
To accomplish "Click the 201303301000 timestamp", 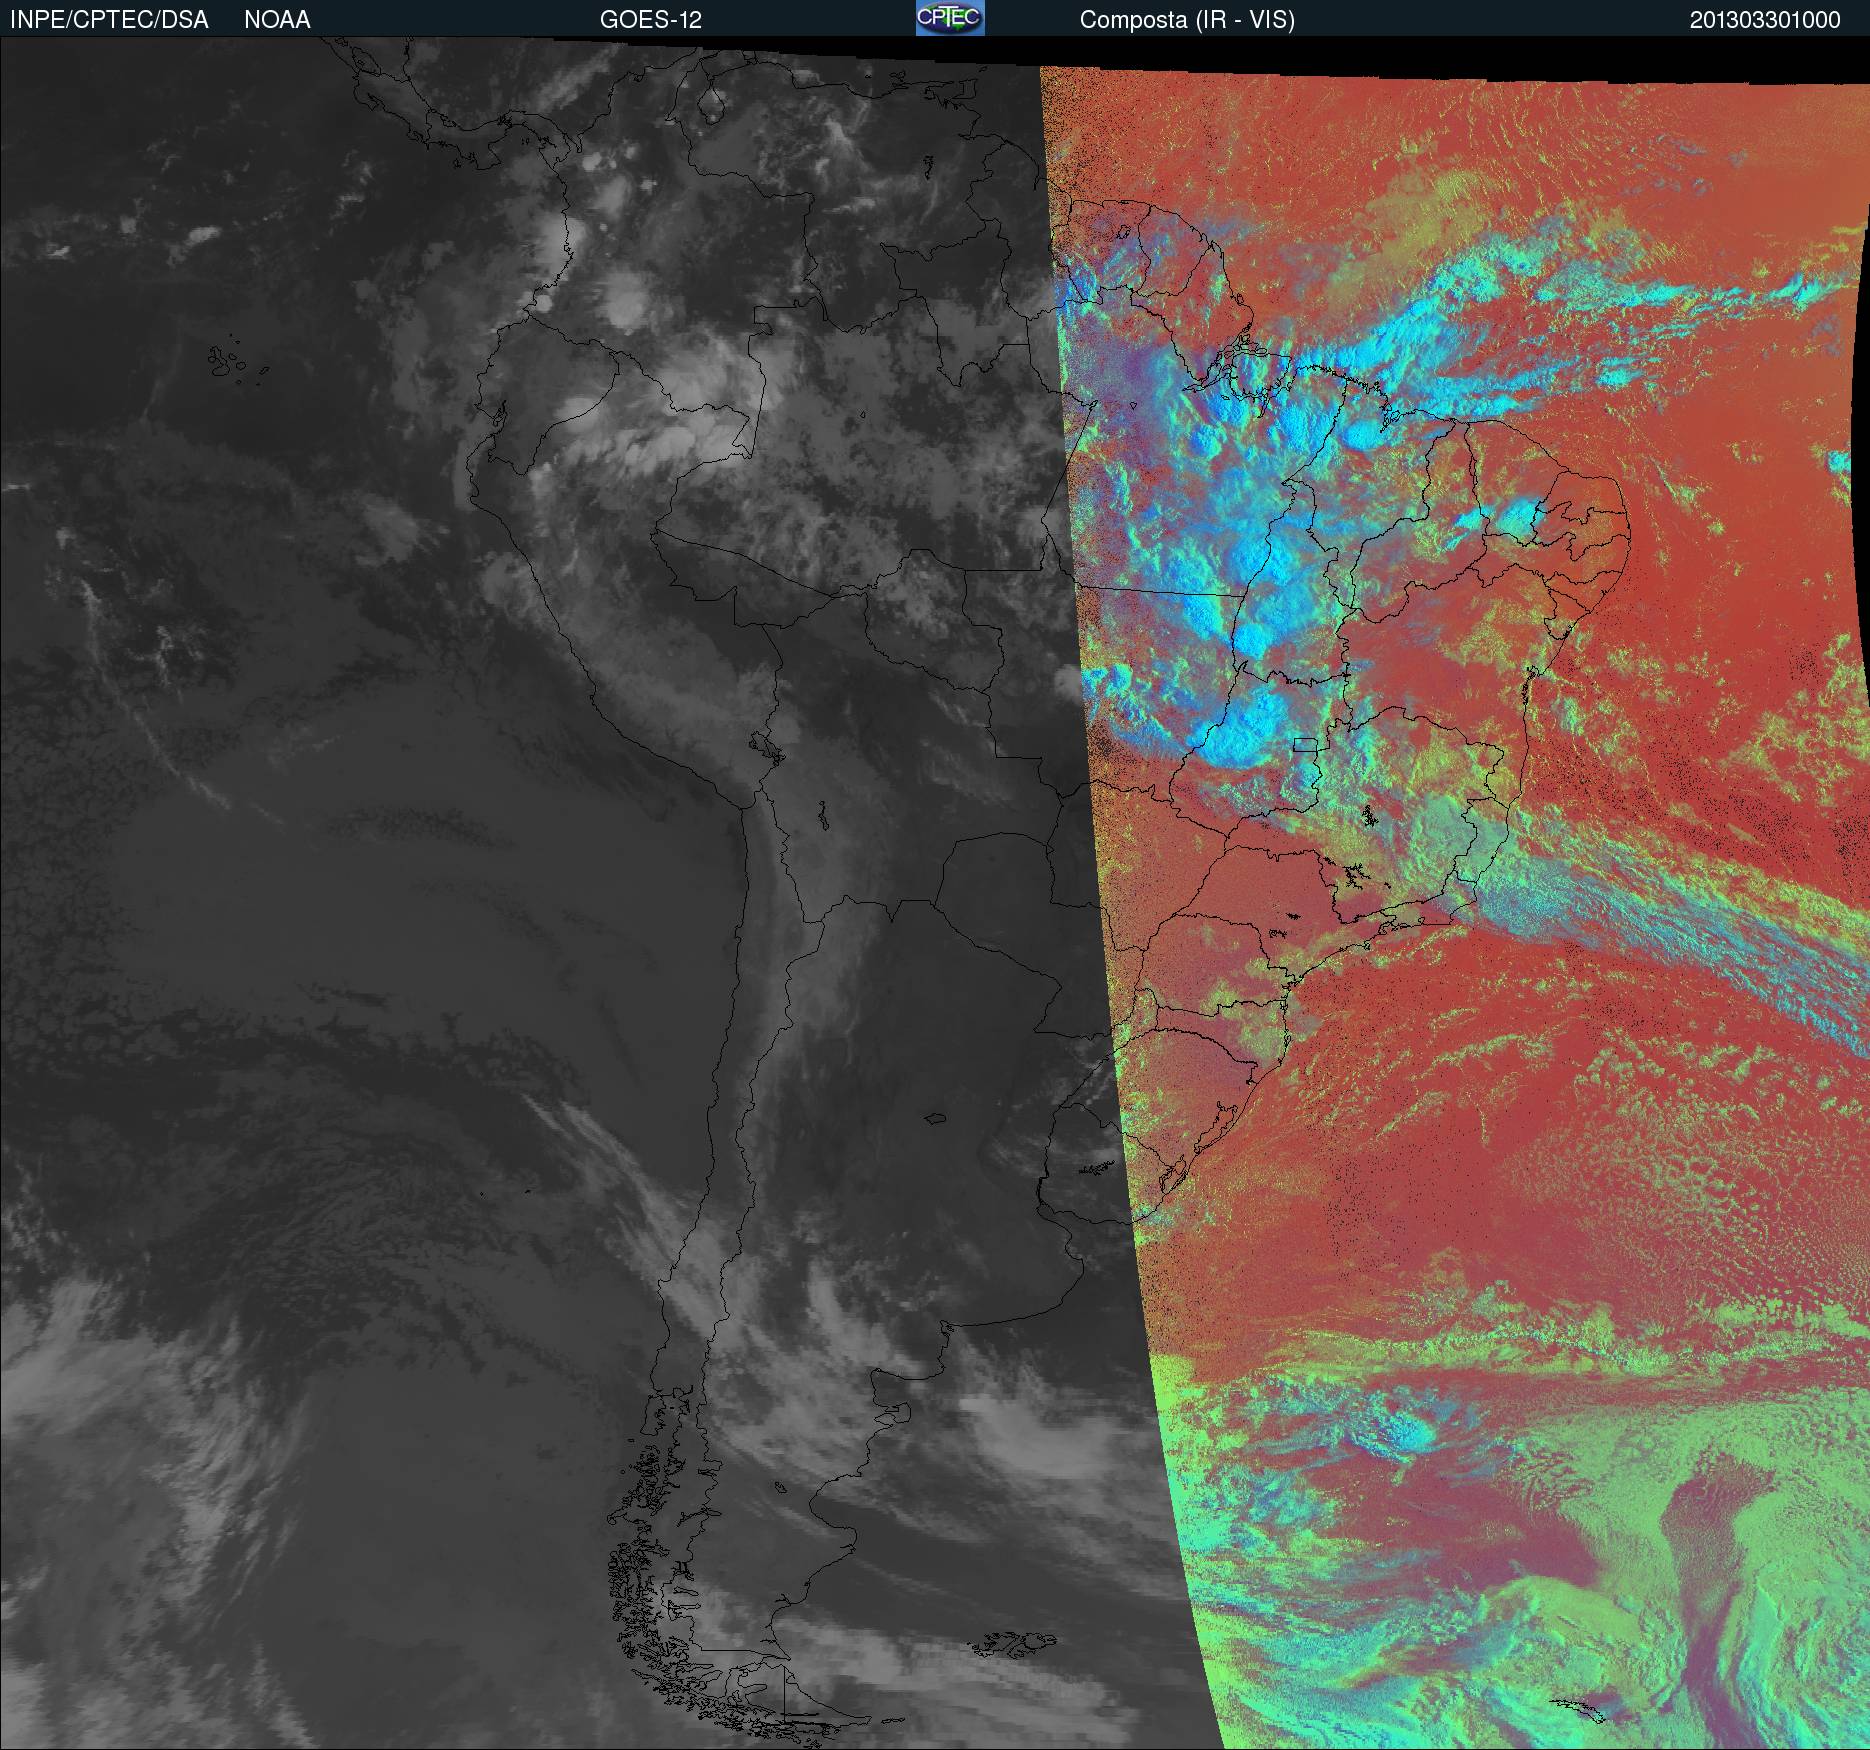I will pyautogui.click(x=1765, y=20).
